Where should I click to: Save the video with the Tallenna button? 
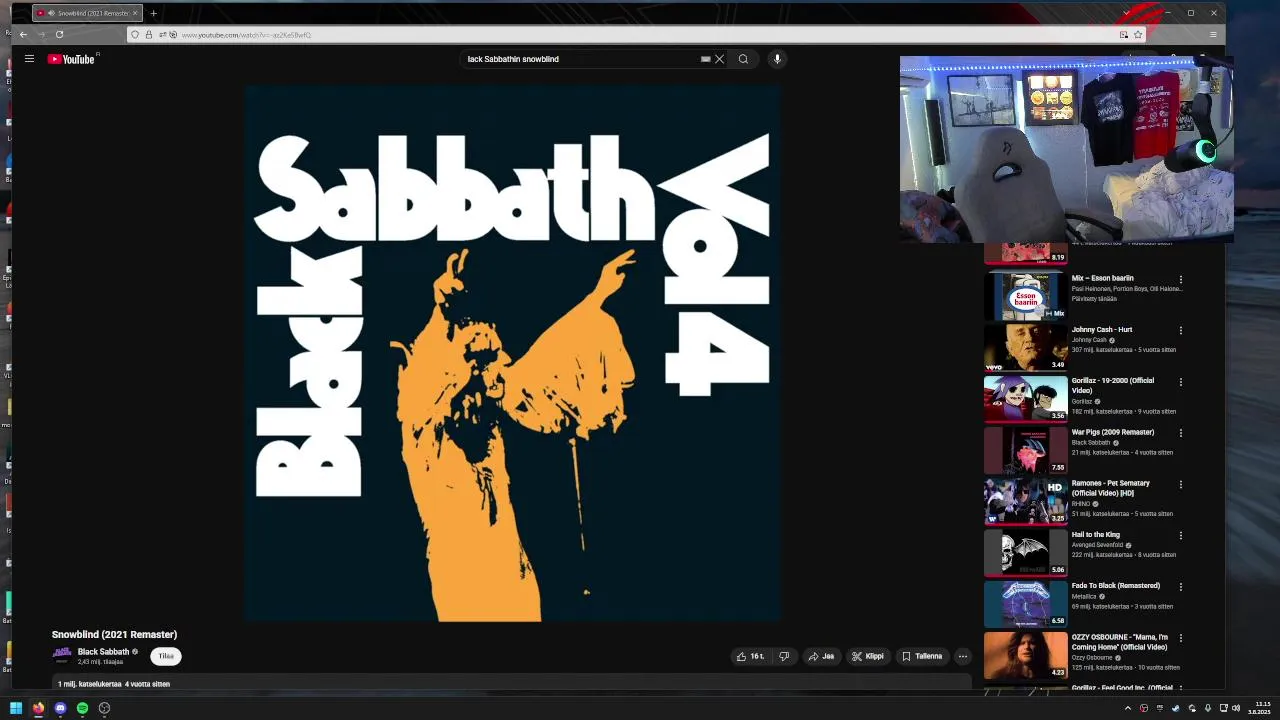[x=922, y=656]
